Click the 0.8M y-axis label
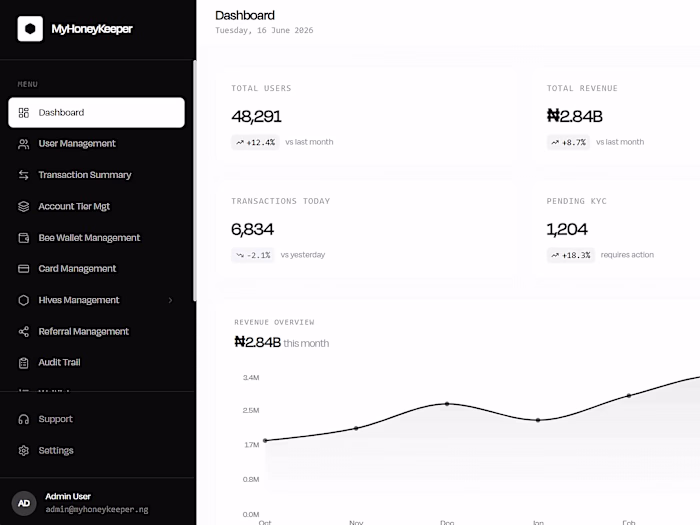 pyautogui.click(x=251, y=479)
